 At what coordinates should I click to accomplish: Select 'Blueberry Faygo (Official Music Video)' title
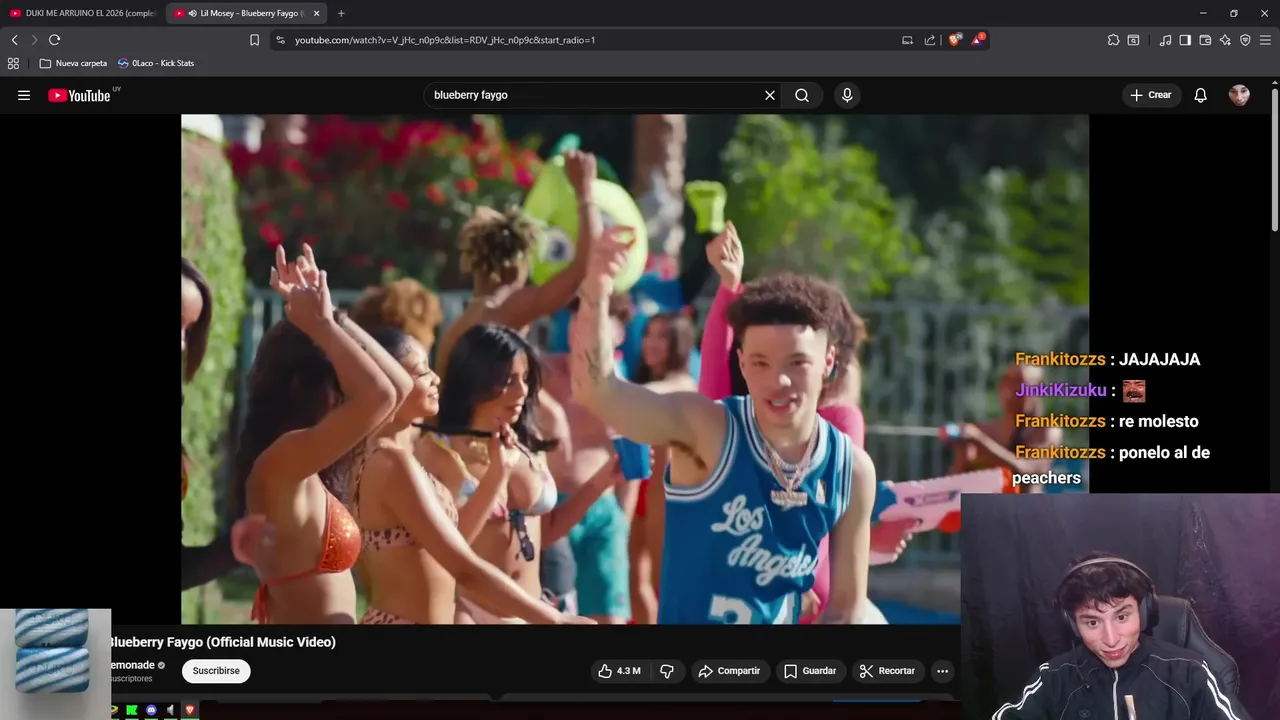tap(222, 642)
